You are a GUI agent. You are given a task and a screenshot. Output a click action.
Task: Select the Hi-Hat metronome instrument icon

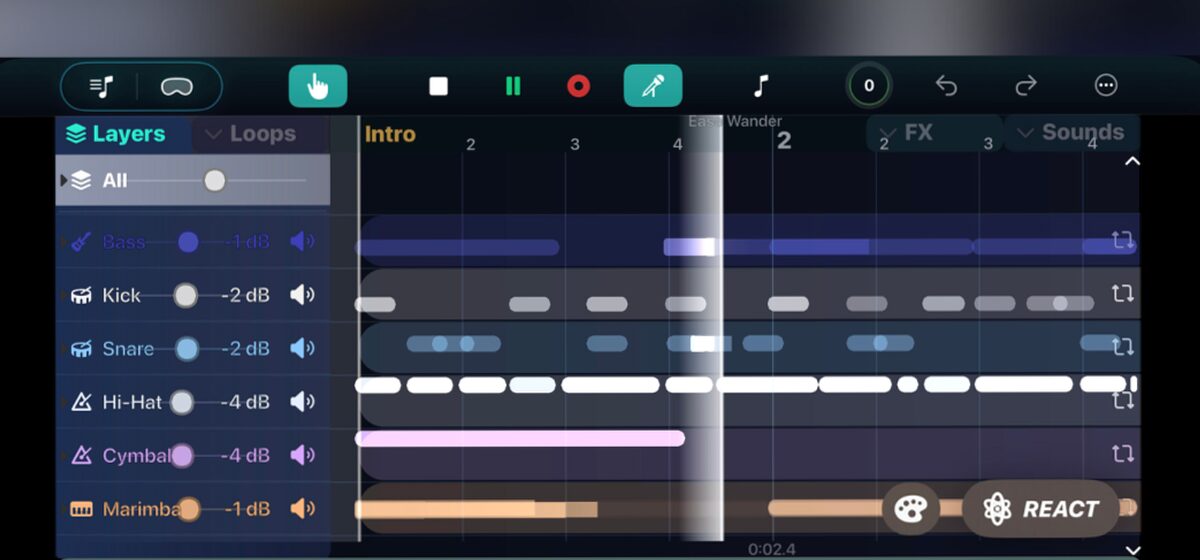point(81,402)
